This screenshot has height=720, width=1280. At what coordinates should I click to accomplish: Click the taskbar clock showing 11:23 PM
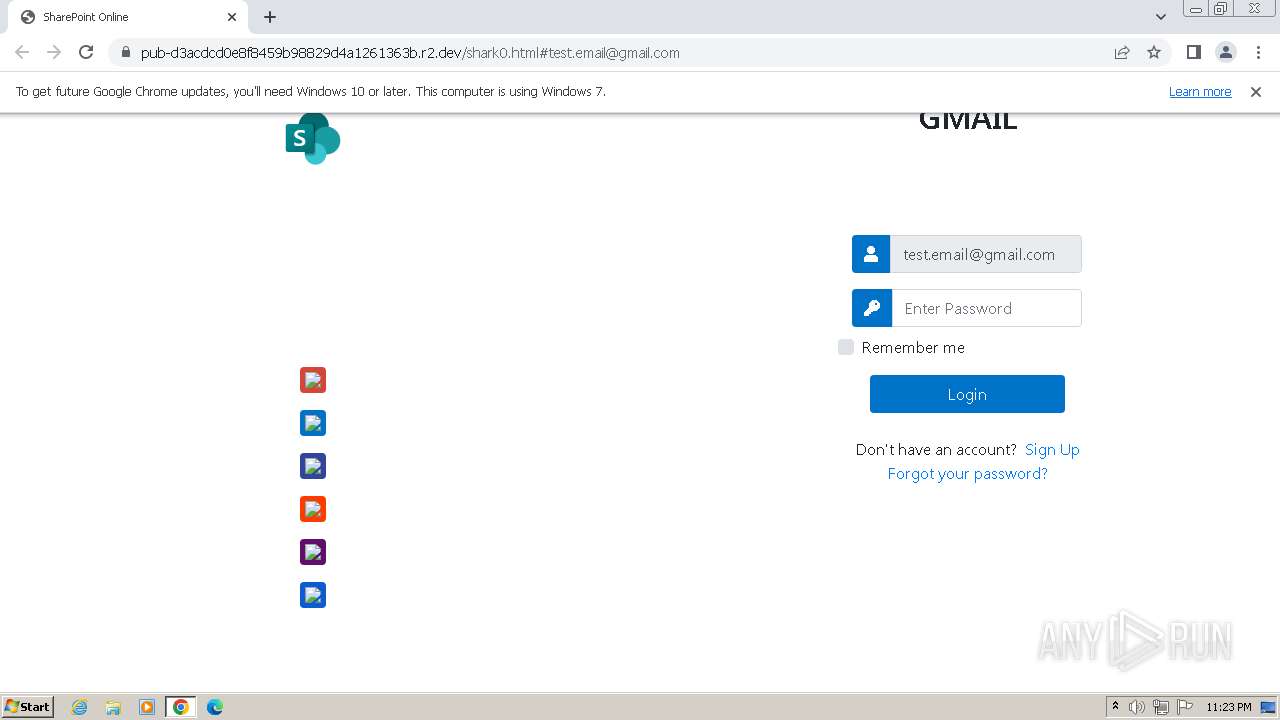pyautogui.click(x=1229, y=707)
